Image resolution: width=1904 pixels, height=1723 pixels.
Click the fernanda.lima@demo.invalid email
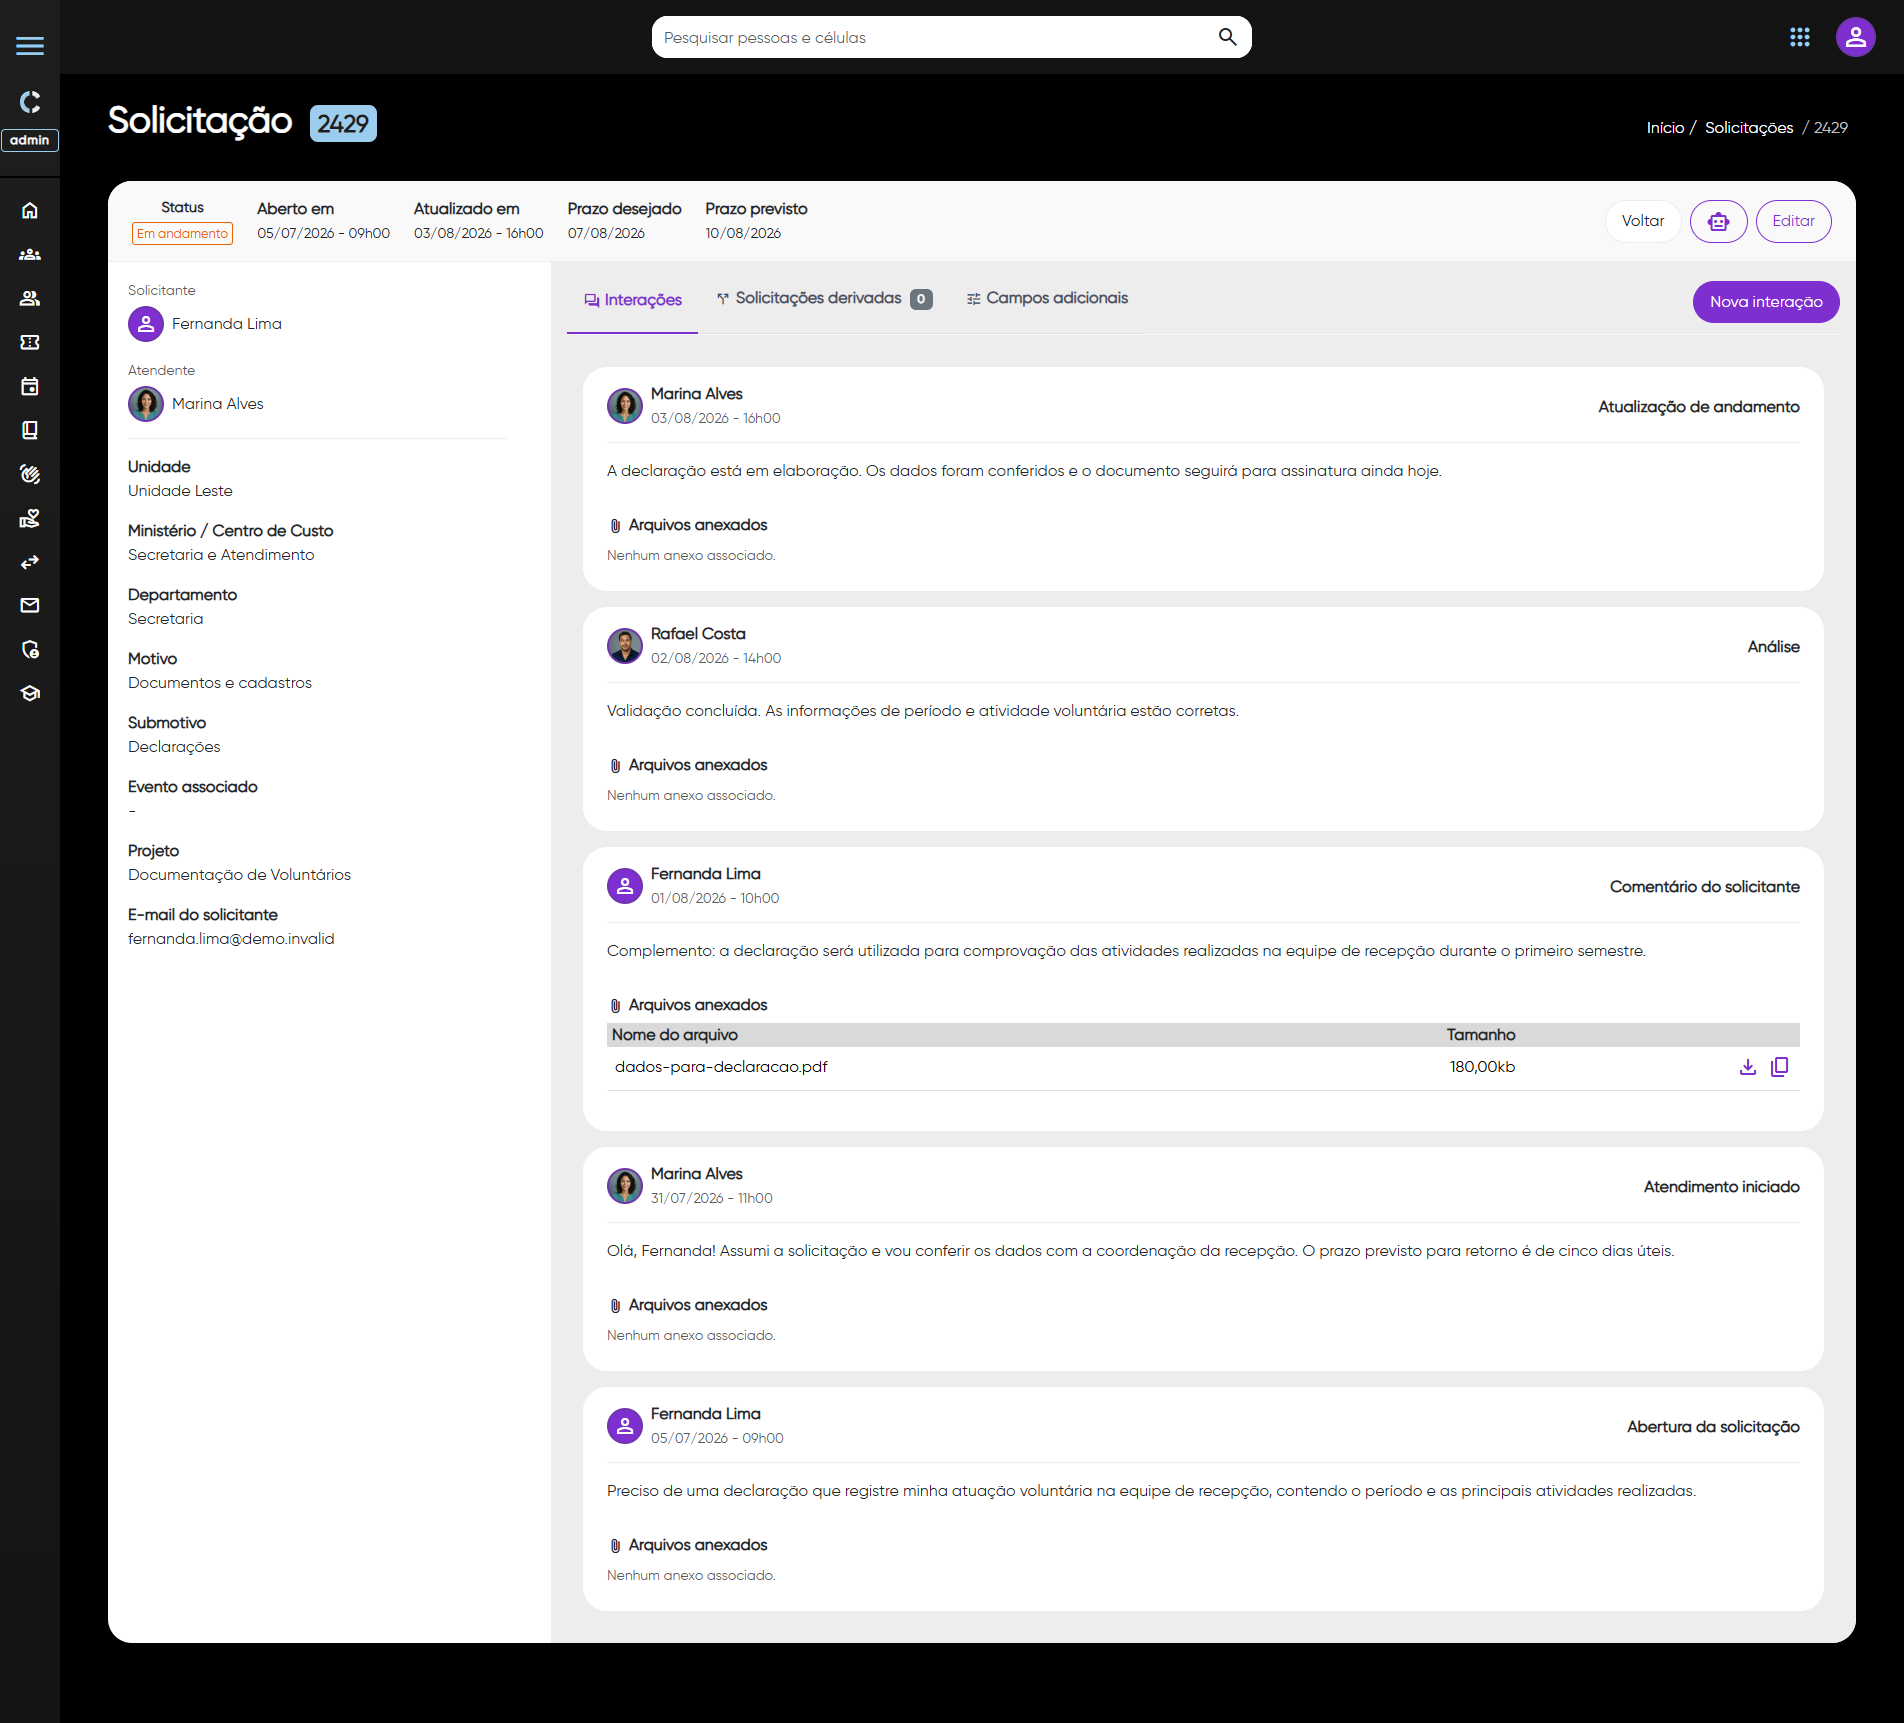[x=231, y=939]
